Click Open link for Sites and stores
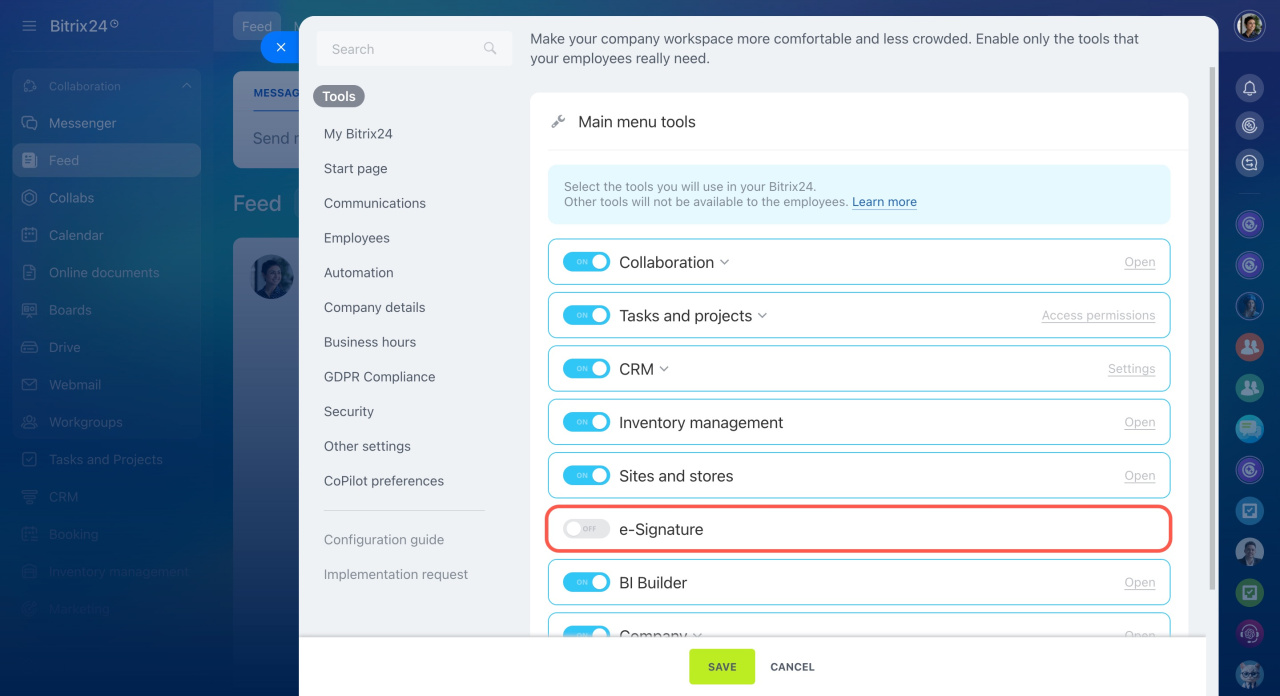Image resolution: width=1280 pixels, height=696 pixels. [1139, 476]
